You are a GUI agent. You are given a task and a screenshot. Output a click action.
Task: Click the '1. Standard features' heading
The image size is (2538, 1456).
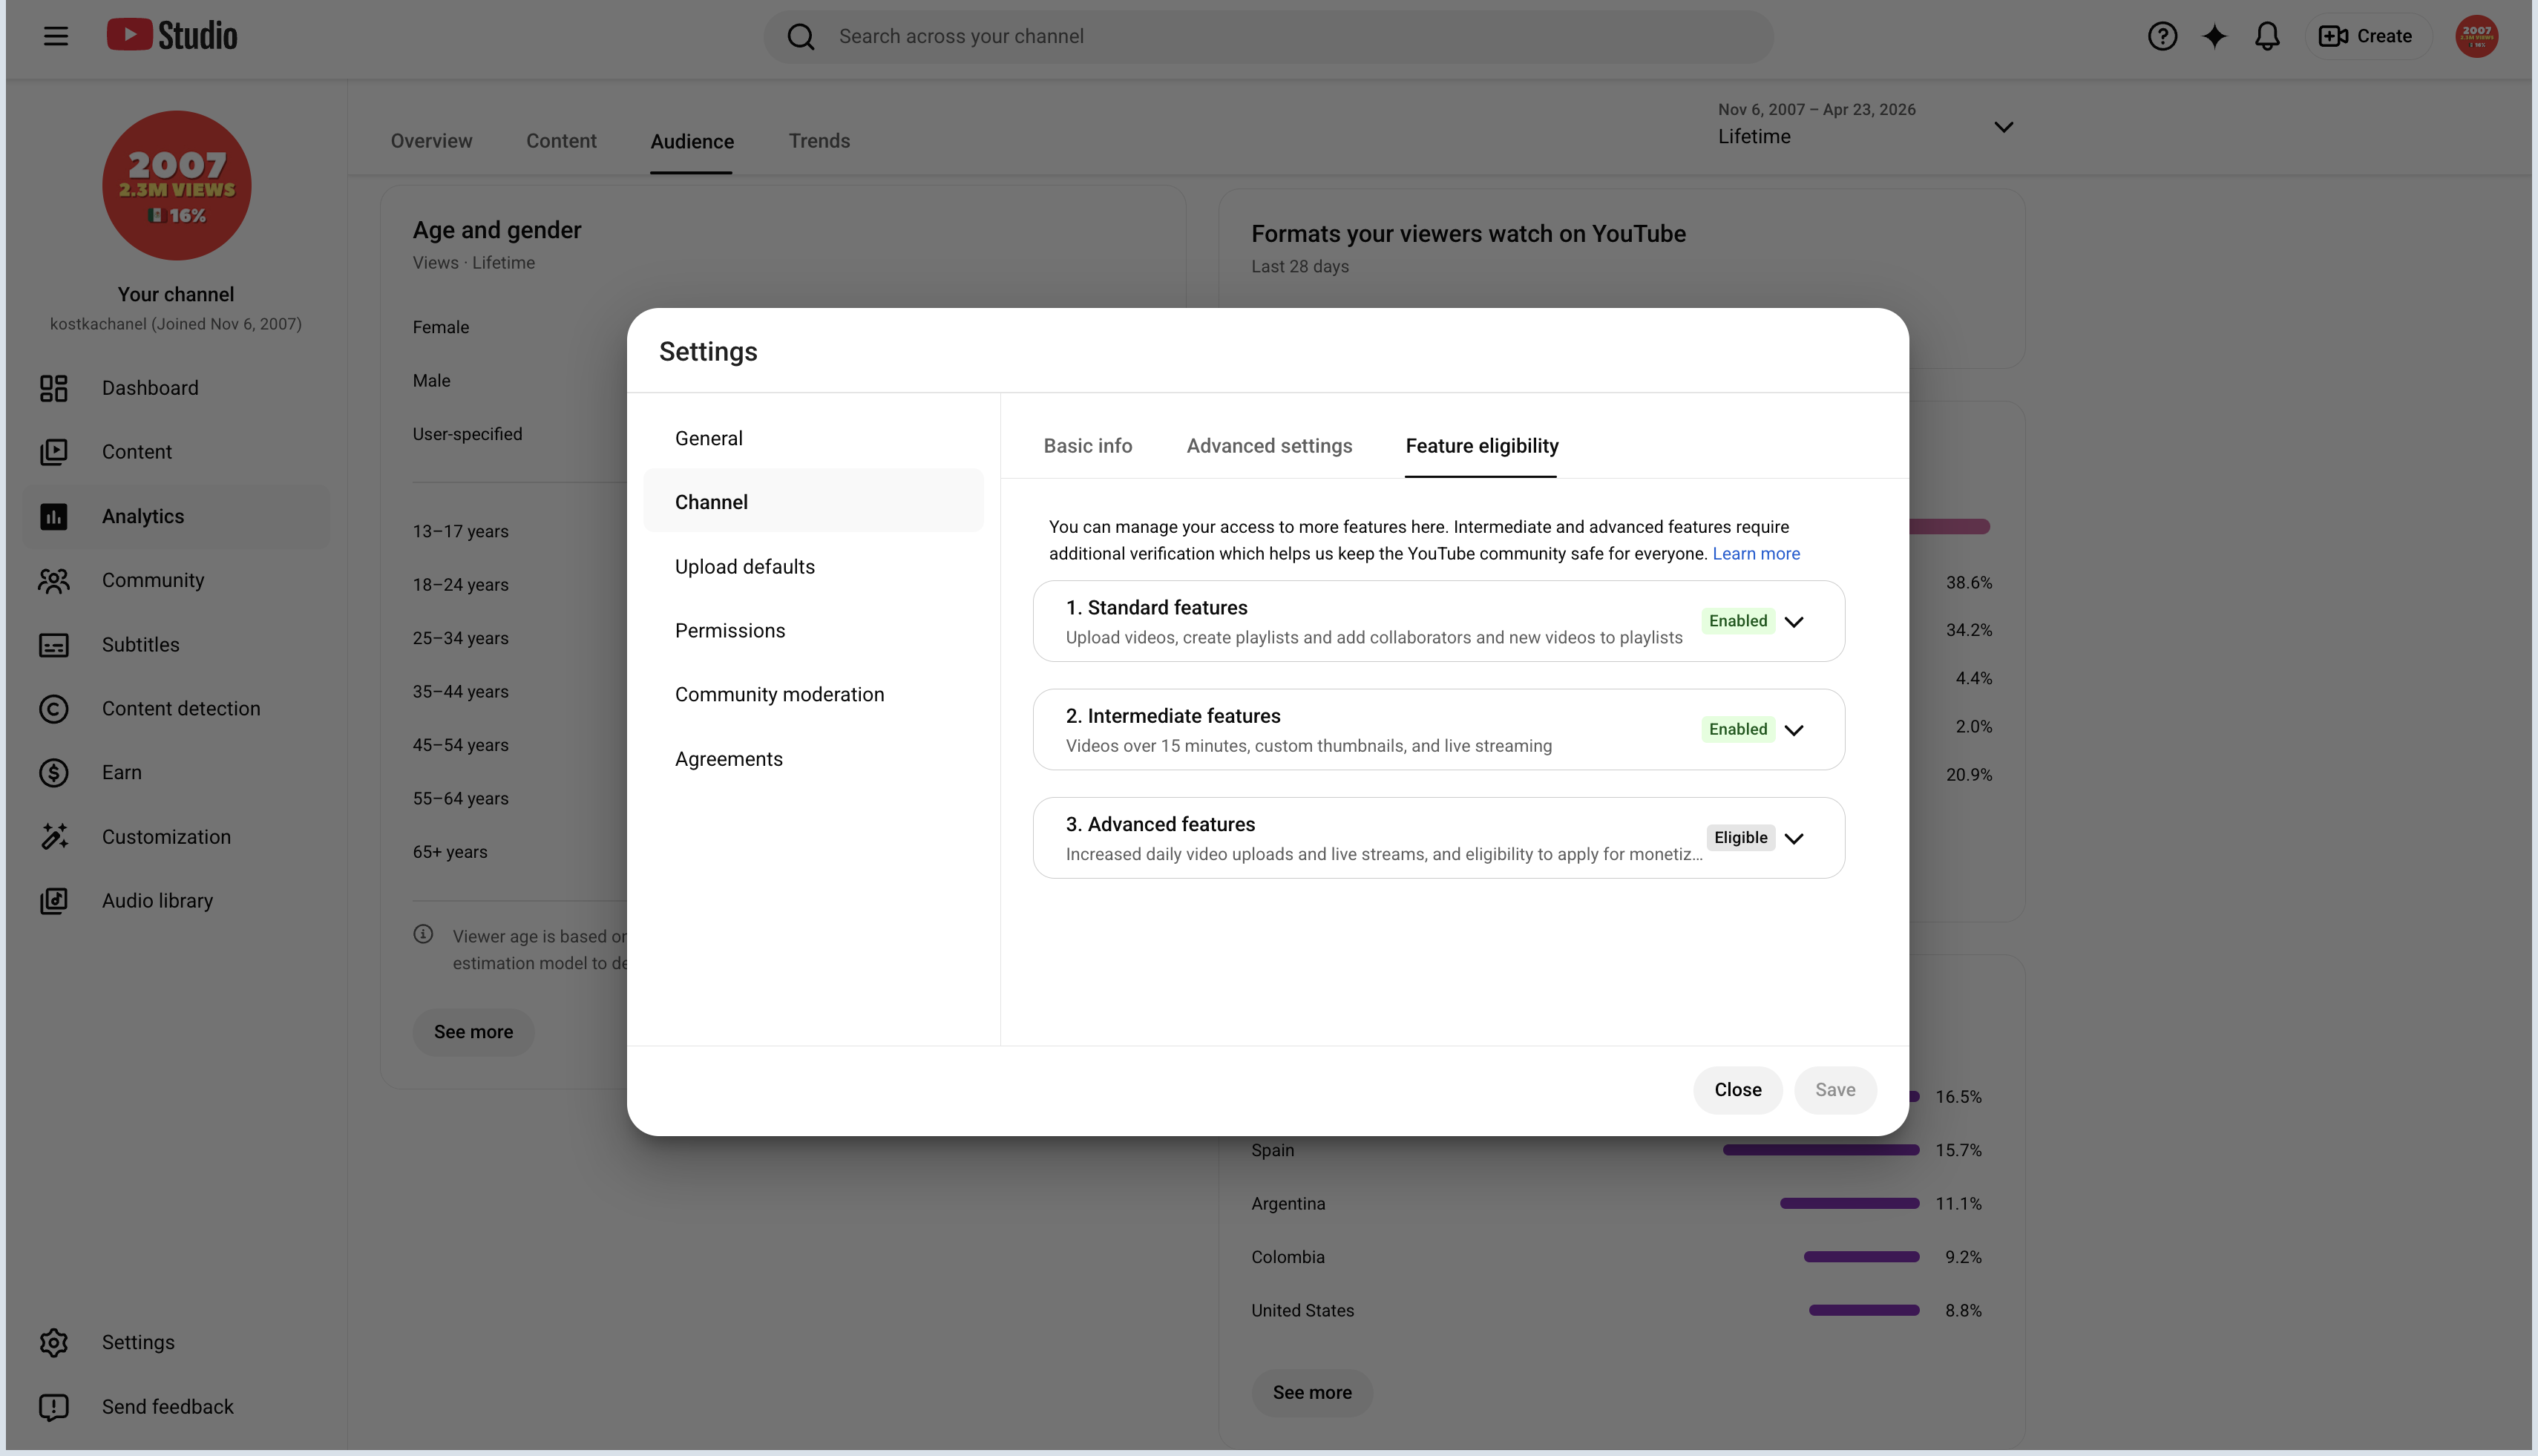pos(1156,608)
